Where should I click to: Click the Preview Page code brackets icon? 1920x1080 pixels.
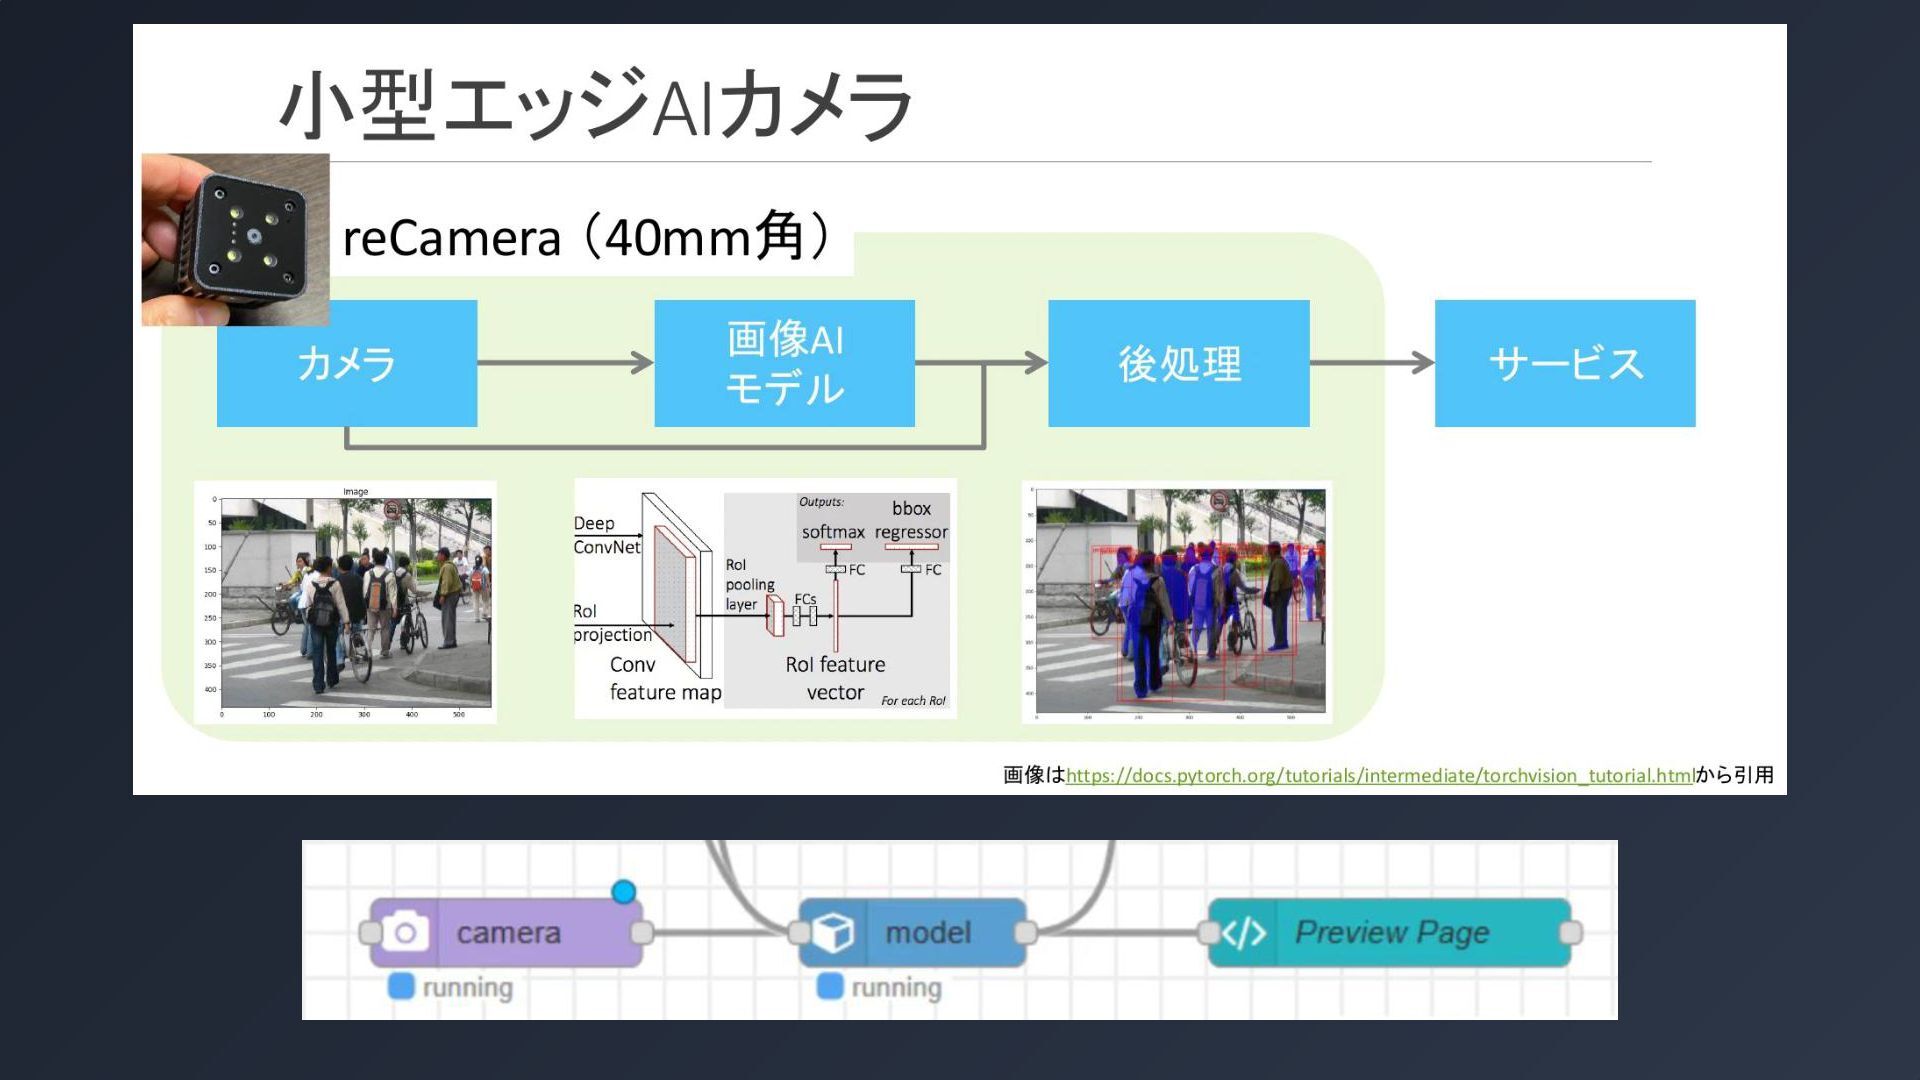1244,933
